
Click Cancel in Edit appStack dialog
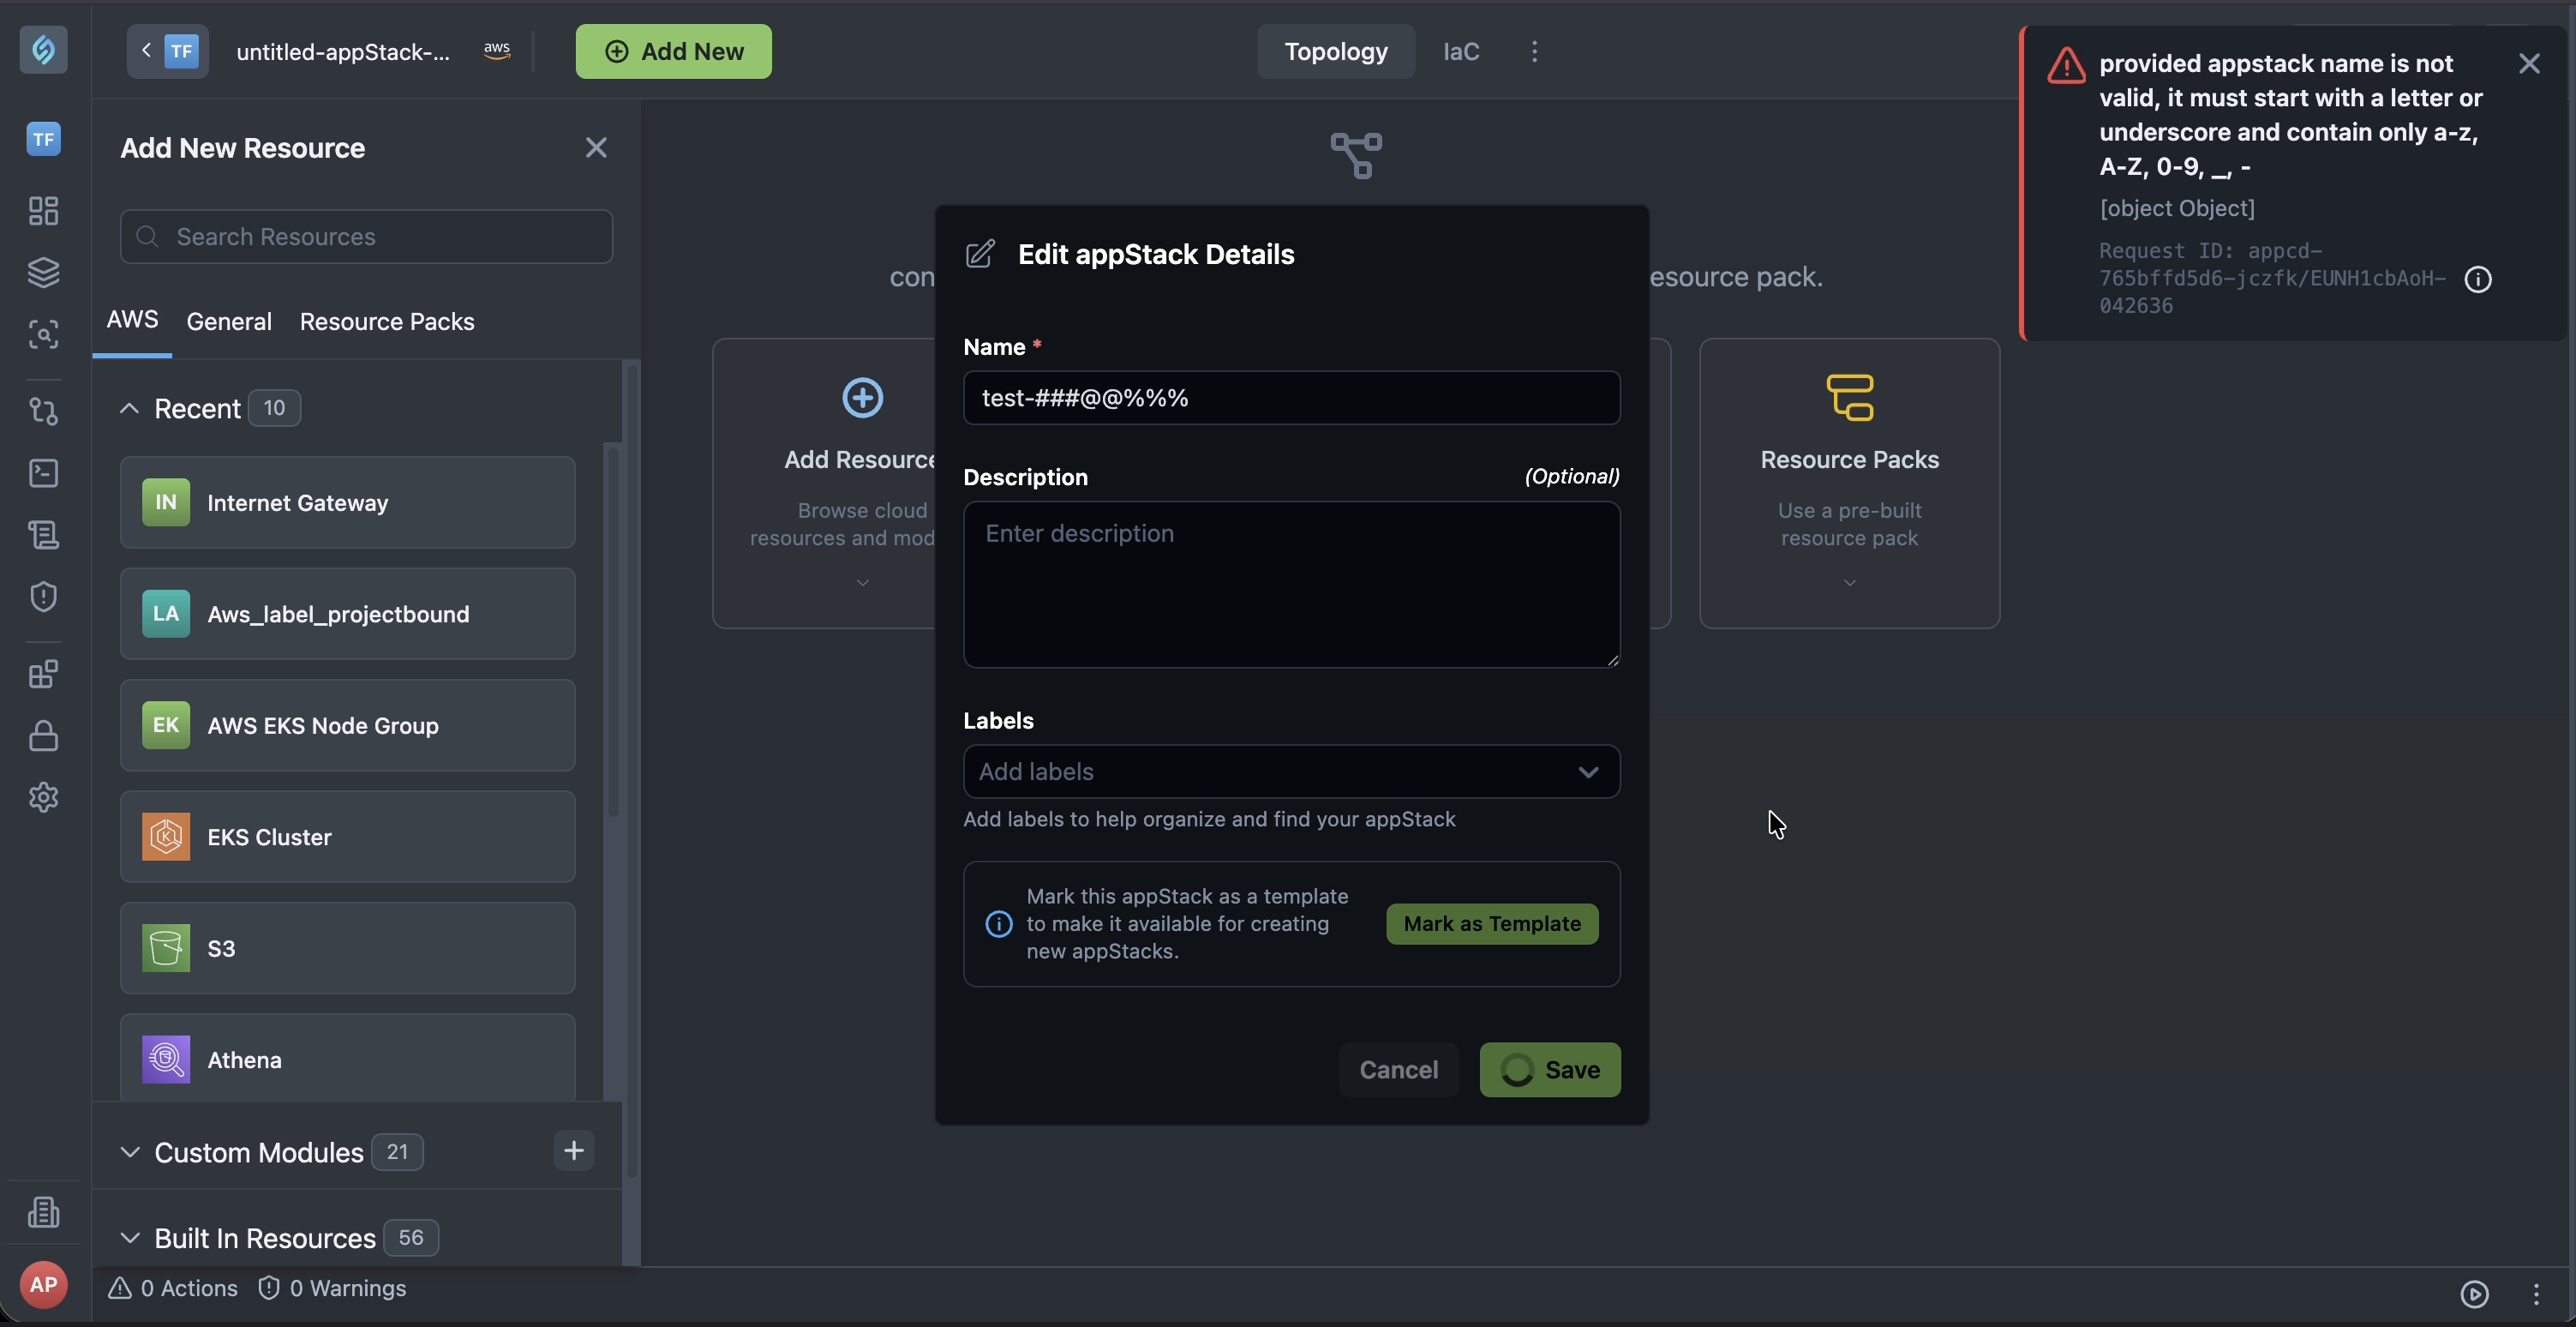[1398, 1070]
